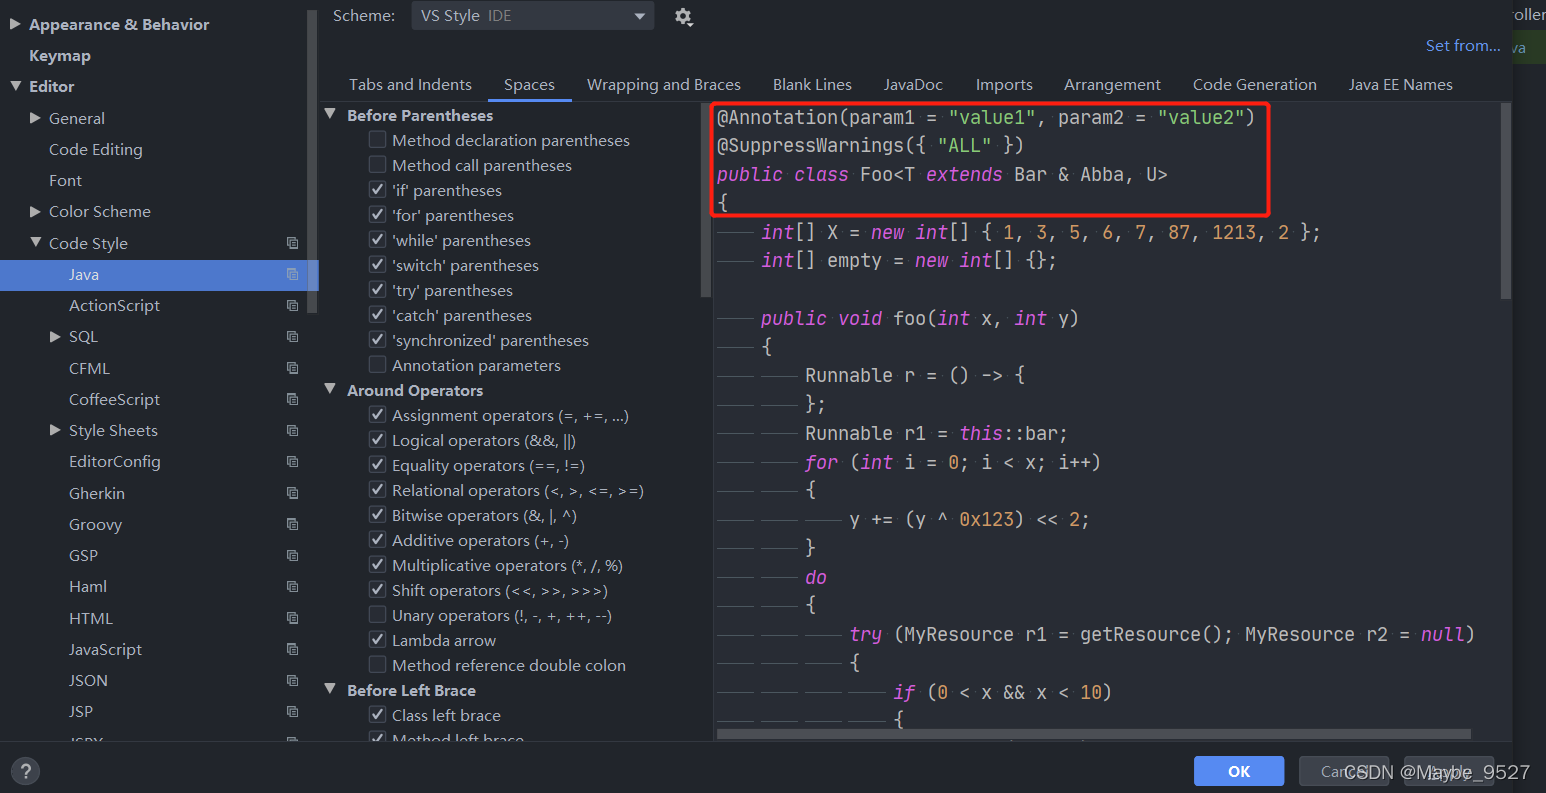Select Keymap in settings tree
The height and width of the screenshot is (793, 1546).
pyautogui.click(x=60, y=55)
